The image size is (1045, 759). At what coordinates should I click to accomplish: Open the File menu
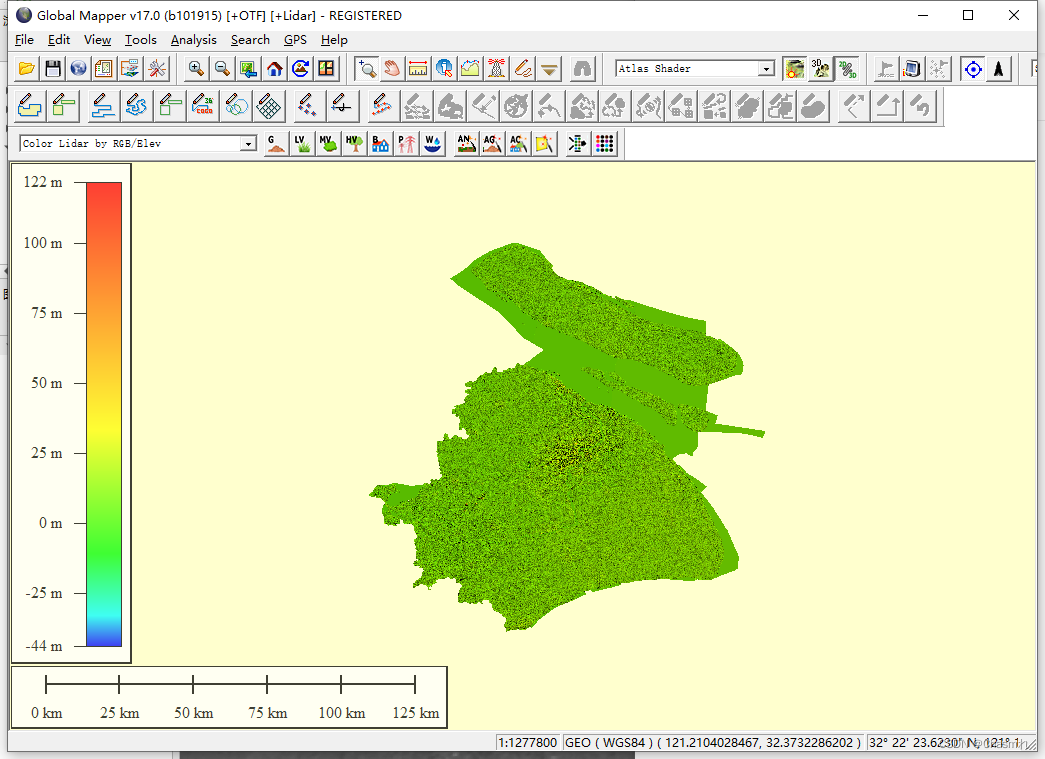click(x=24, y=40)
